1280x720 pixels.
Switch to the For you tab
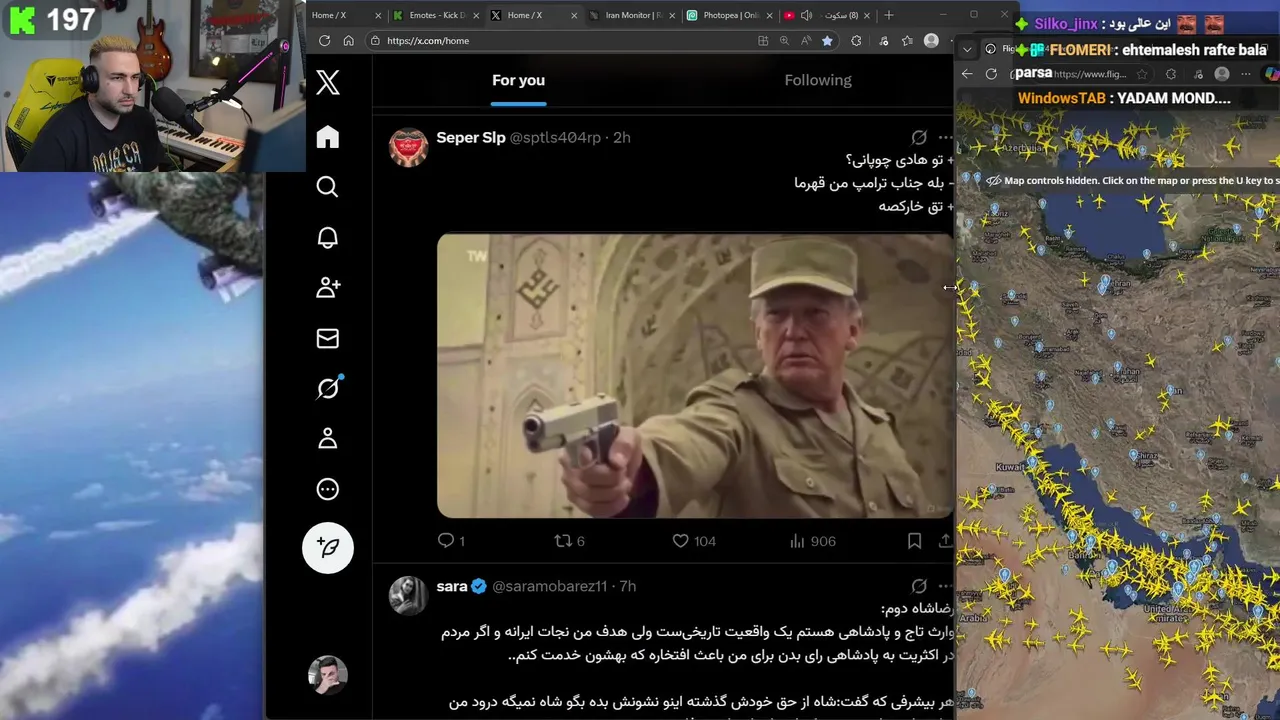(x=518, y=80)
